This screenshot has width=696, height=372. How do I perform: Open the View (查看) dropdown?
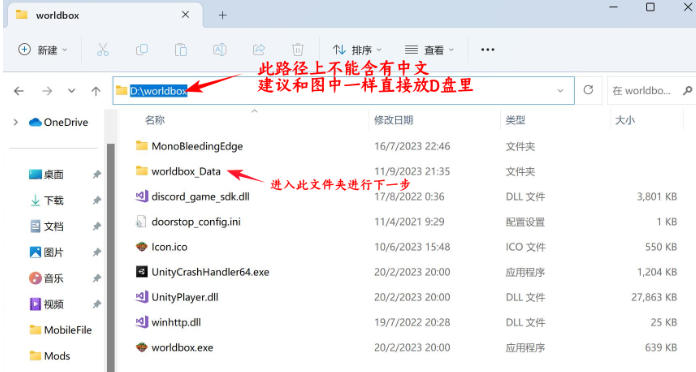point(429,50)
